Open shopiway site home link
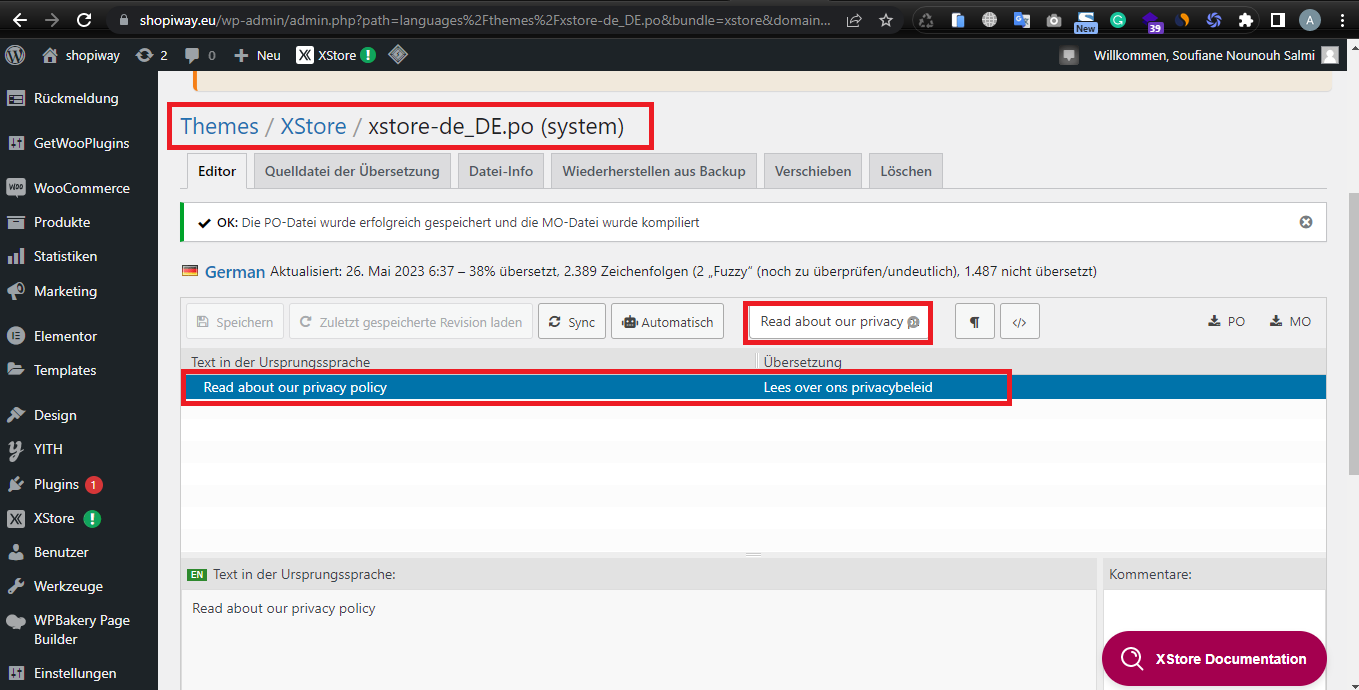The width and height of the screenshot is (1359, 690). click(80, 55)
